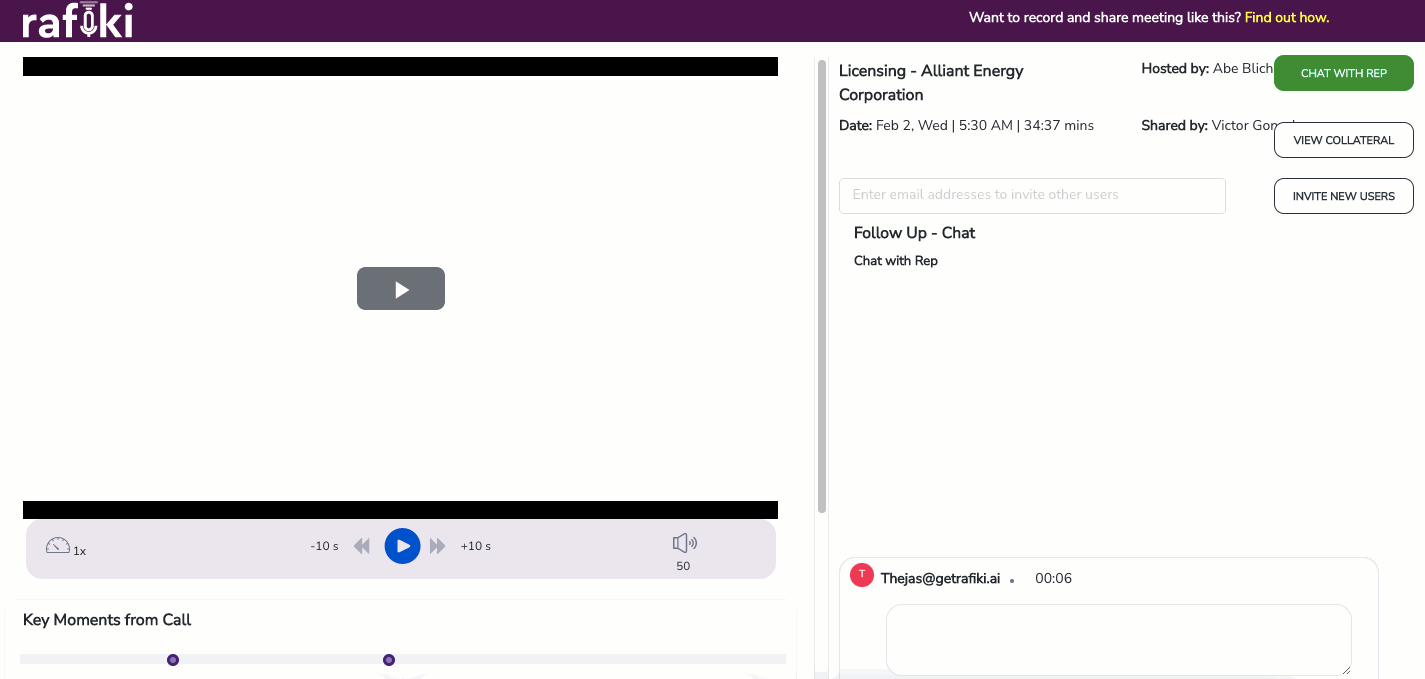Click the key moments timeline track
This screenshot has height=679, width=1425.
[403, 659]
